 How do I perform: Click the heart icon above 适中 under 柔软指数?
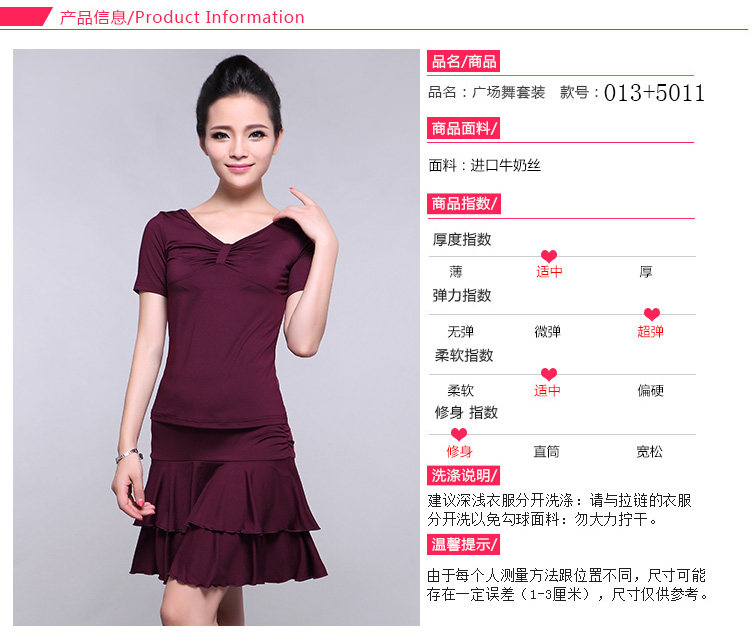pos(549,374)
